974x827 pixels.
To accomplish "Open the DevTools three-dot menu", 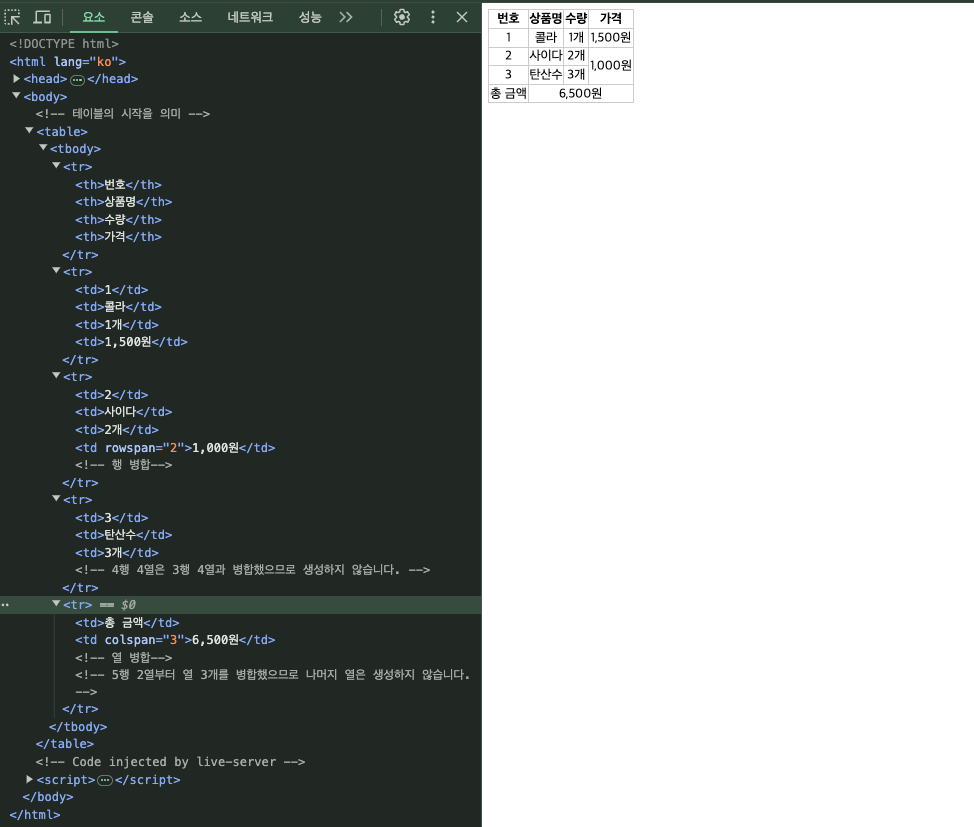I will (x=433, y=17).
